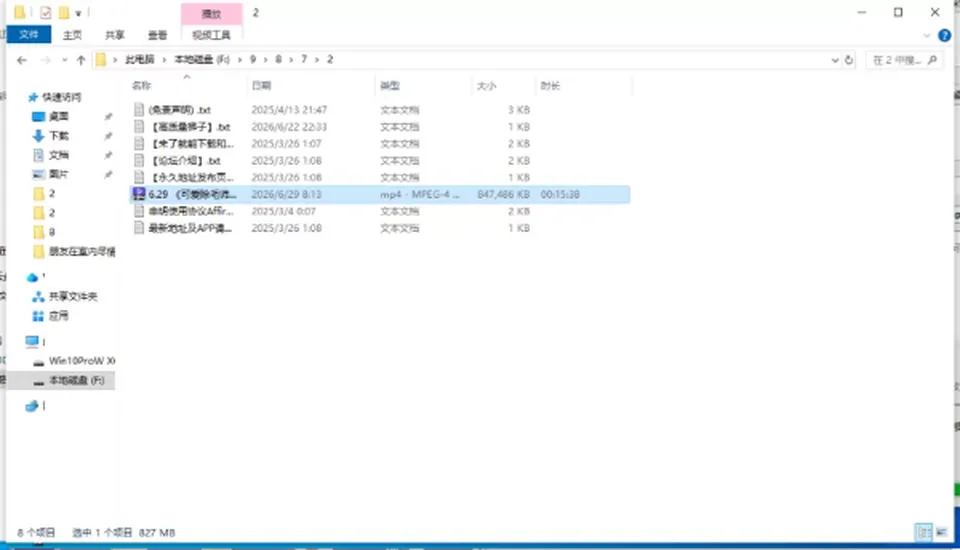960x550 pixels.
Task: Switch to the 共享 ribbon tab
Action: pyautogui.click(x=114, y=35)
